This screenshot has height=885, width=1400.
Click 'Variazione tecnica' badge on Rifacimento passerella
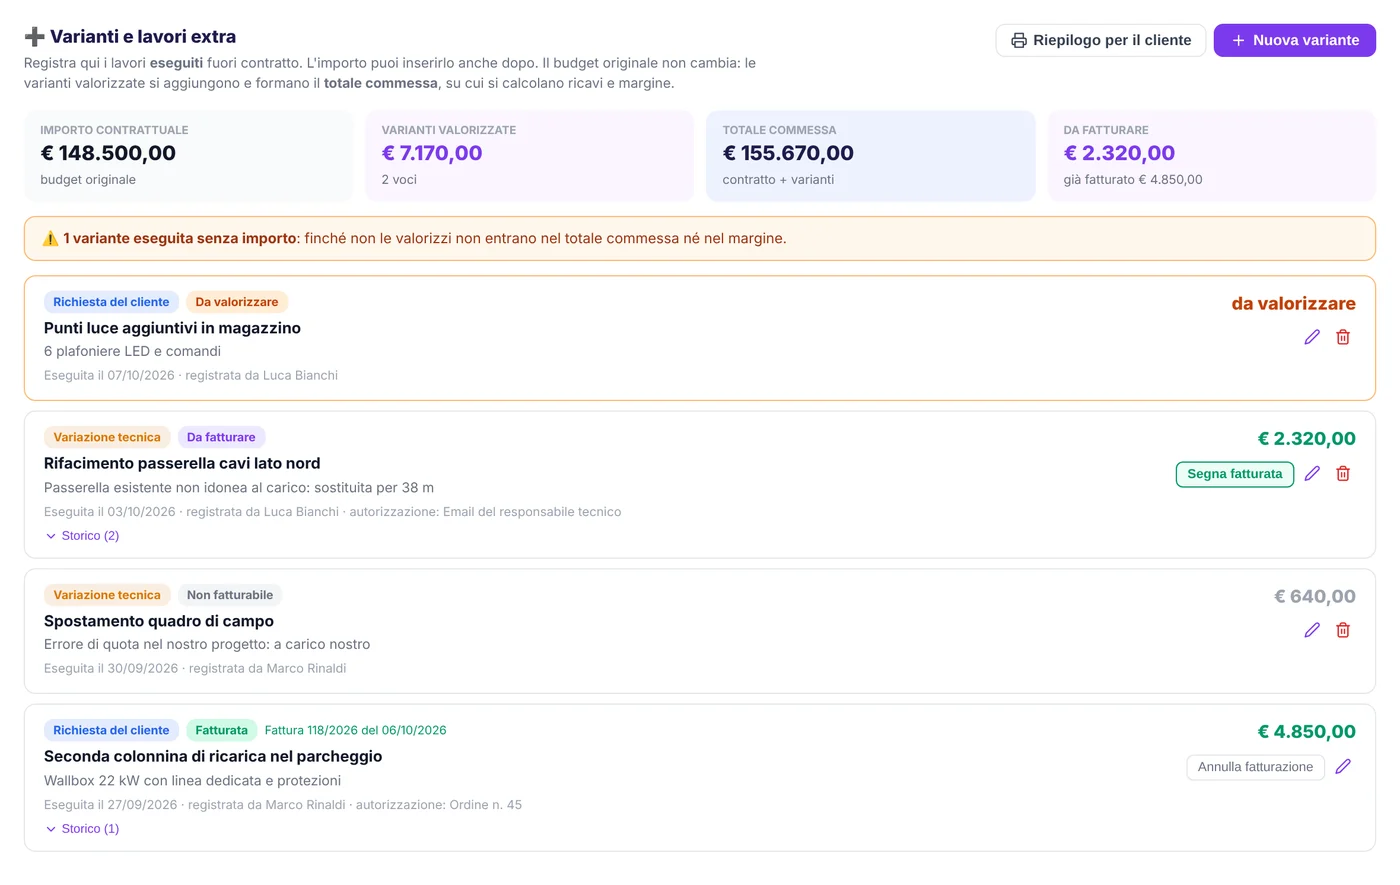(x=107, y=437)
